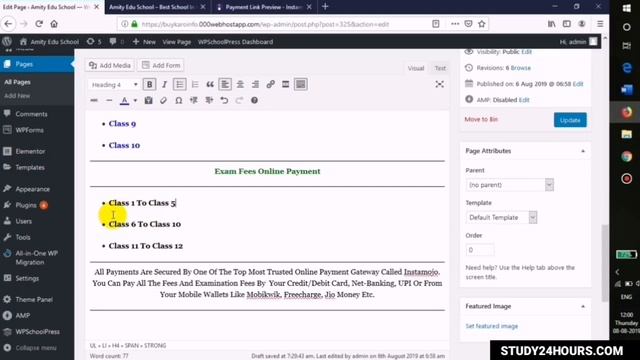
Task: Switch to the Visual editor tab
Action: [416, 68]
